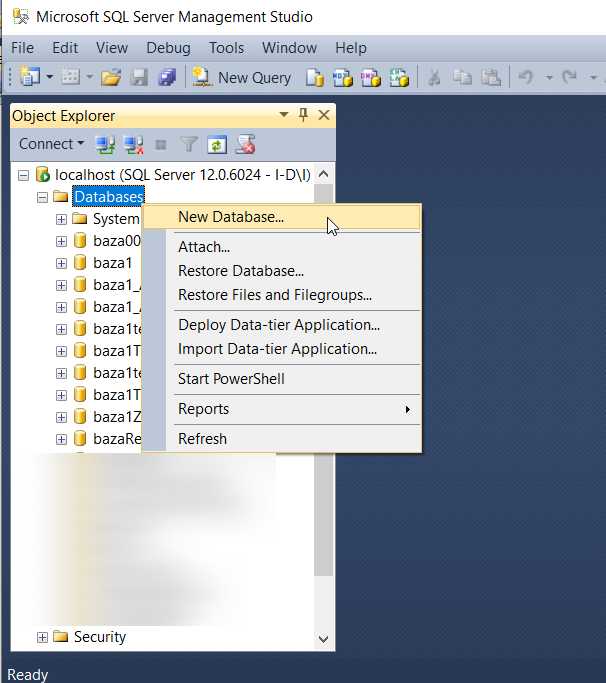Expand the baza1 database node
The height and width of the screenshot is (683, 606).
(x=61, y=263)
